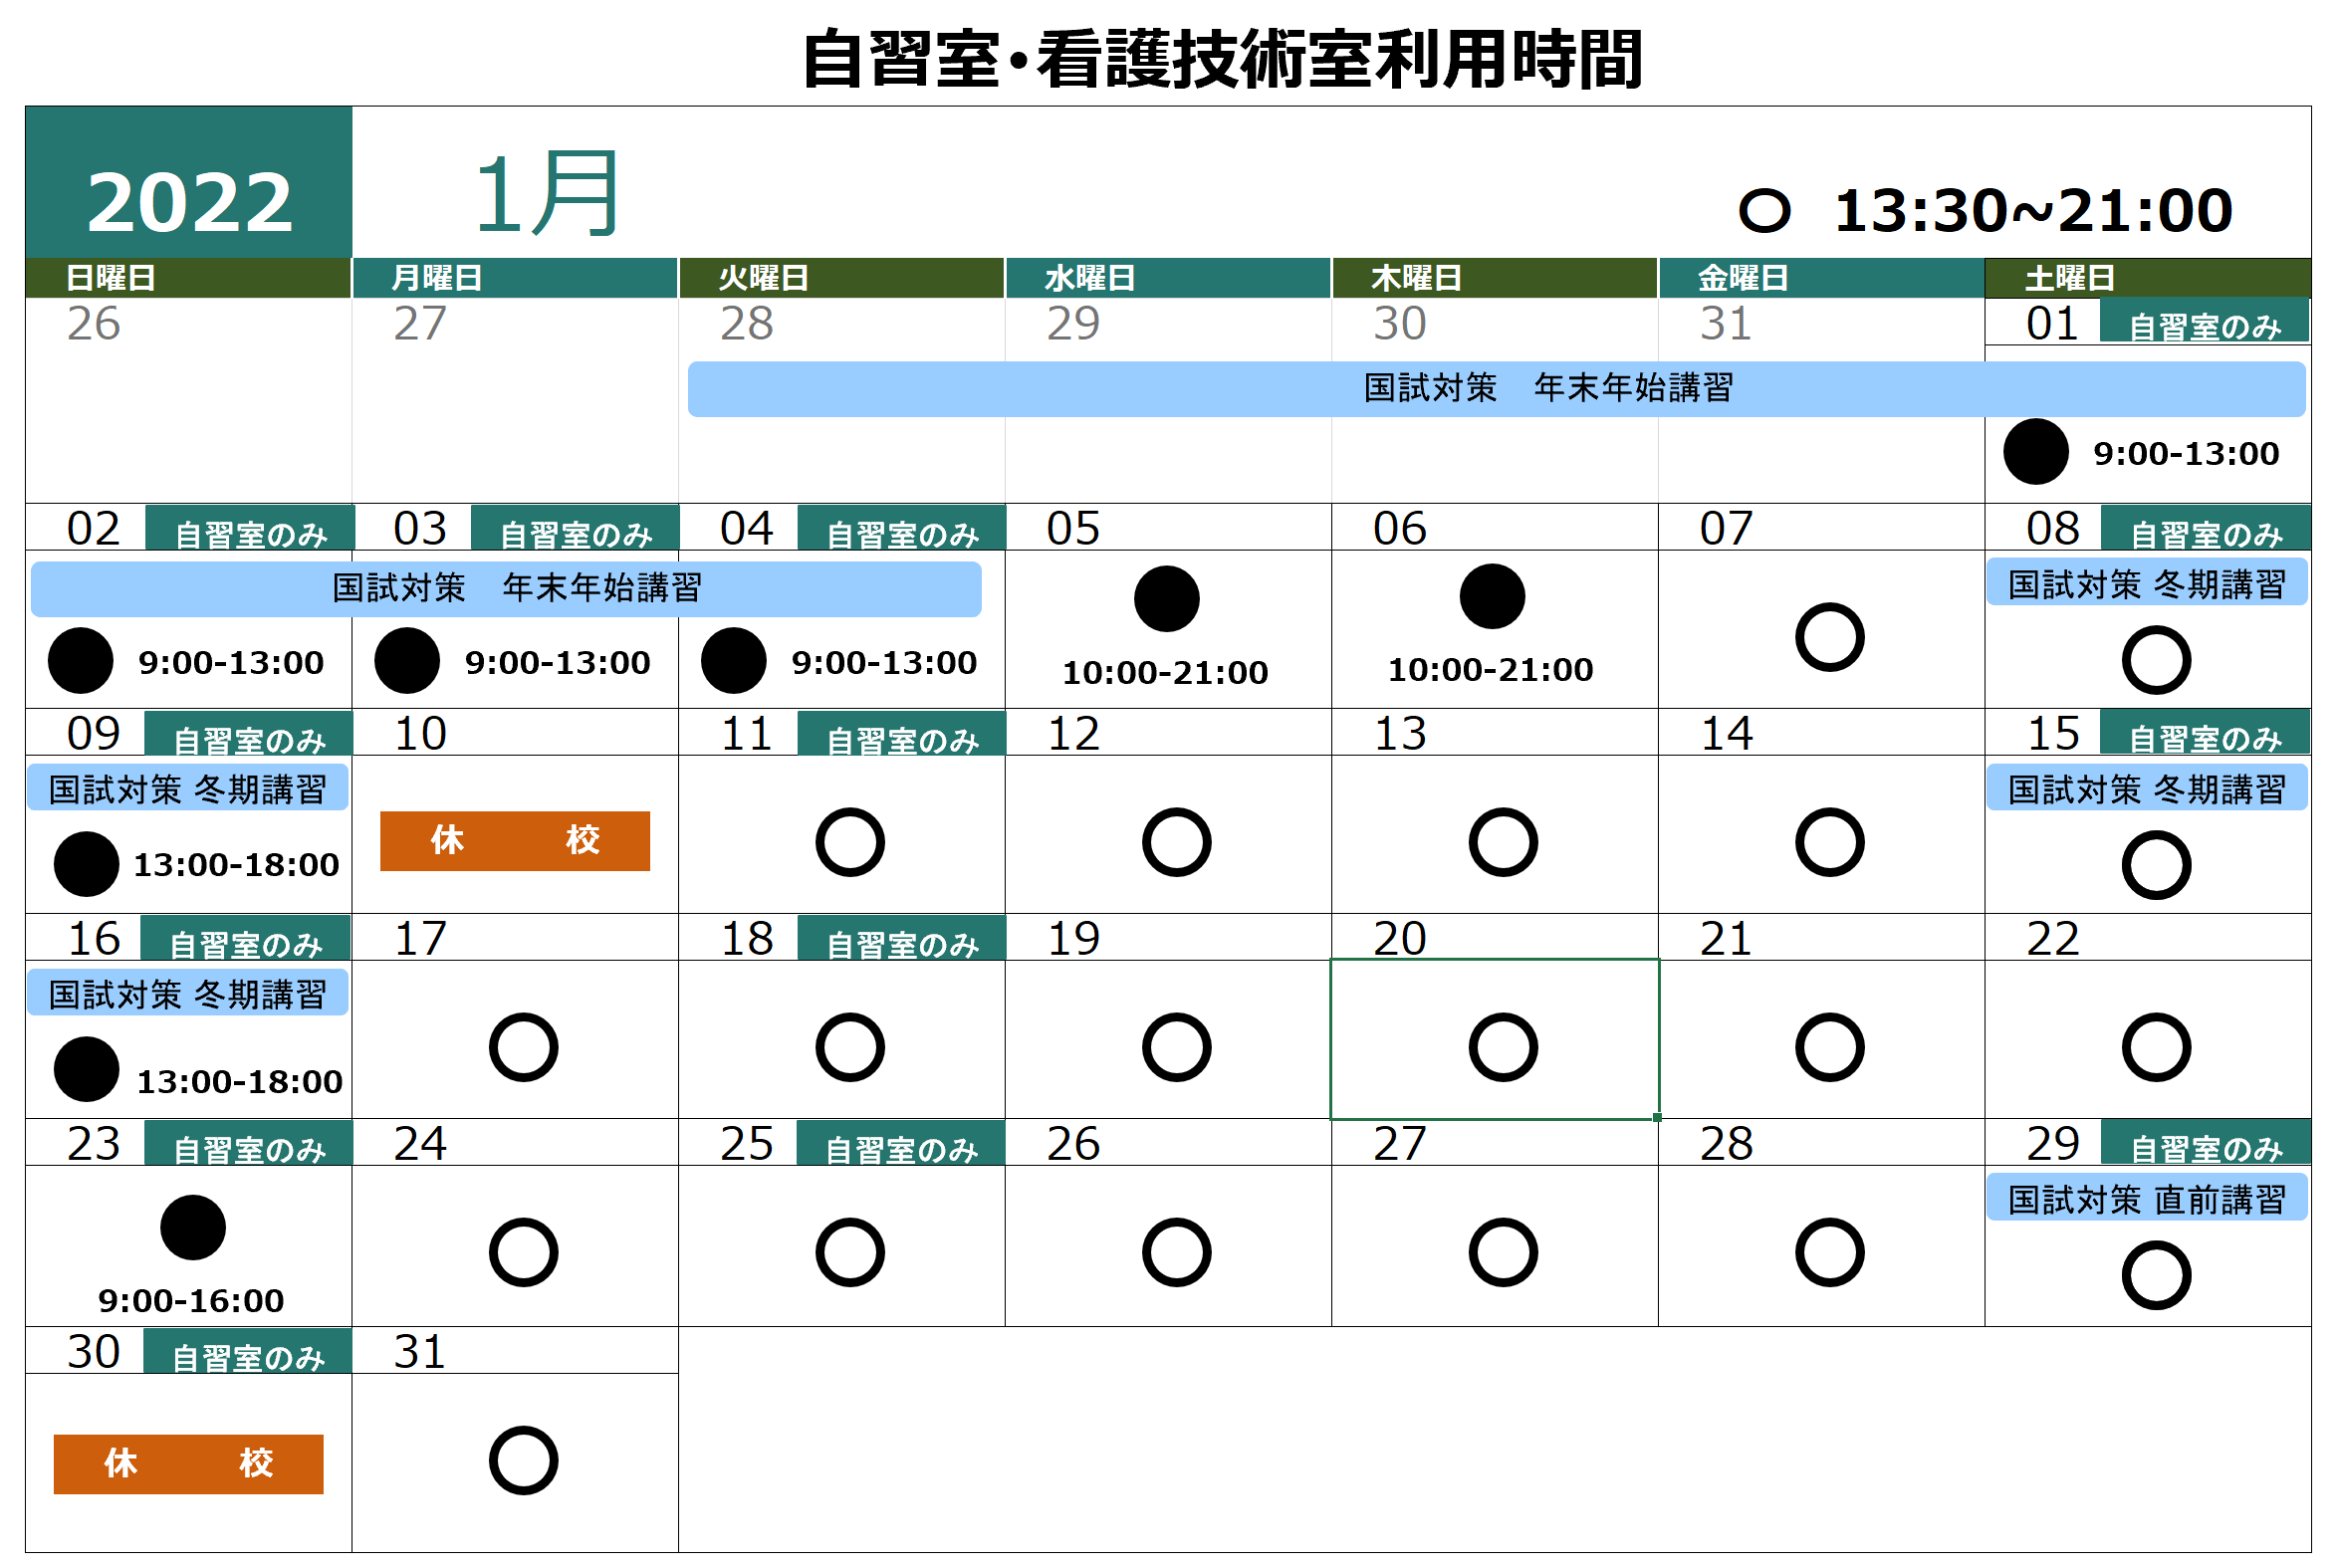Click the 日曜日 column header

click(189, 278)
